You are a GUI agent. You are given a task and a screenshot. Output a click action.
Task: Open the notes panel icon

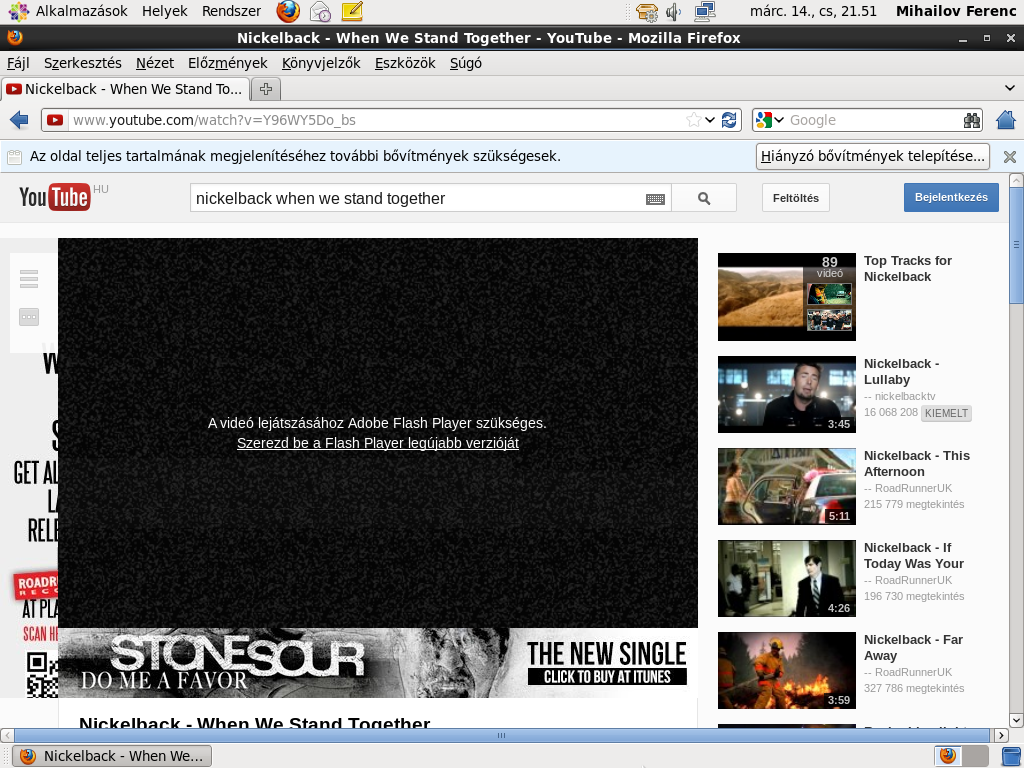pos(352,10)
